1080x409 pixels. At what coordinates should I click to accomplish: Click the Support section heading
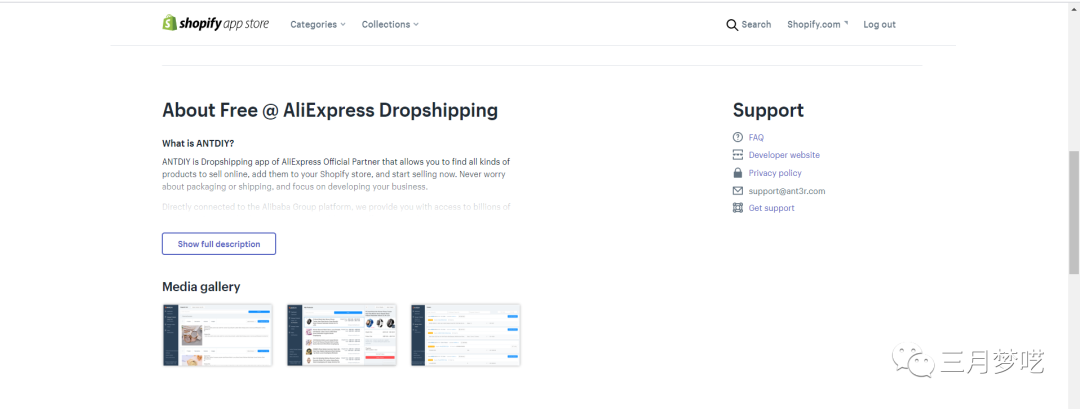click(x=768, y=110)
